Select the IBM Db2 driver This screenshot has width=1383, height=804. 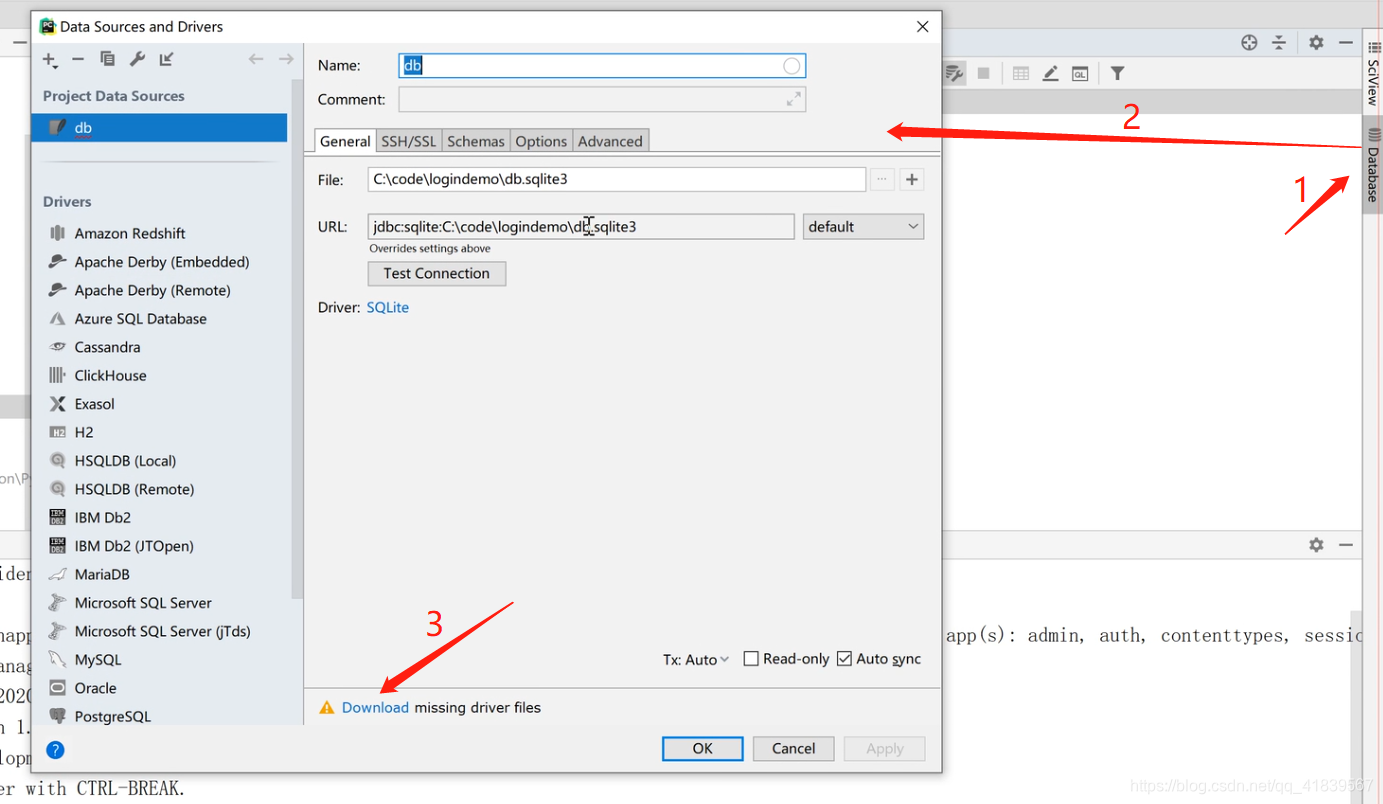(x=102, y=517)
